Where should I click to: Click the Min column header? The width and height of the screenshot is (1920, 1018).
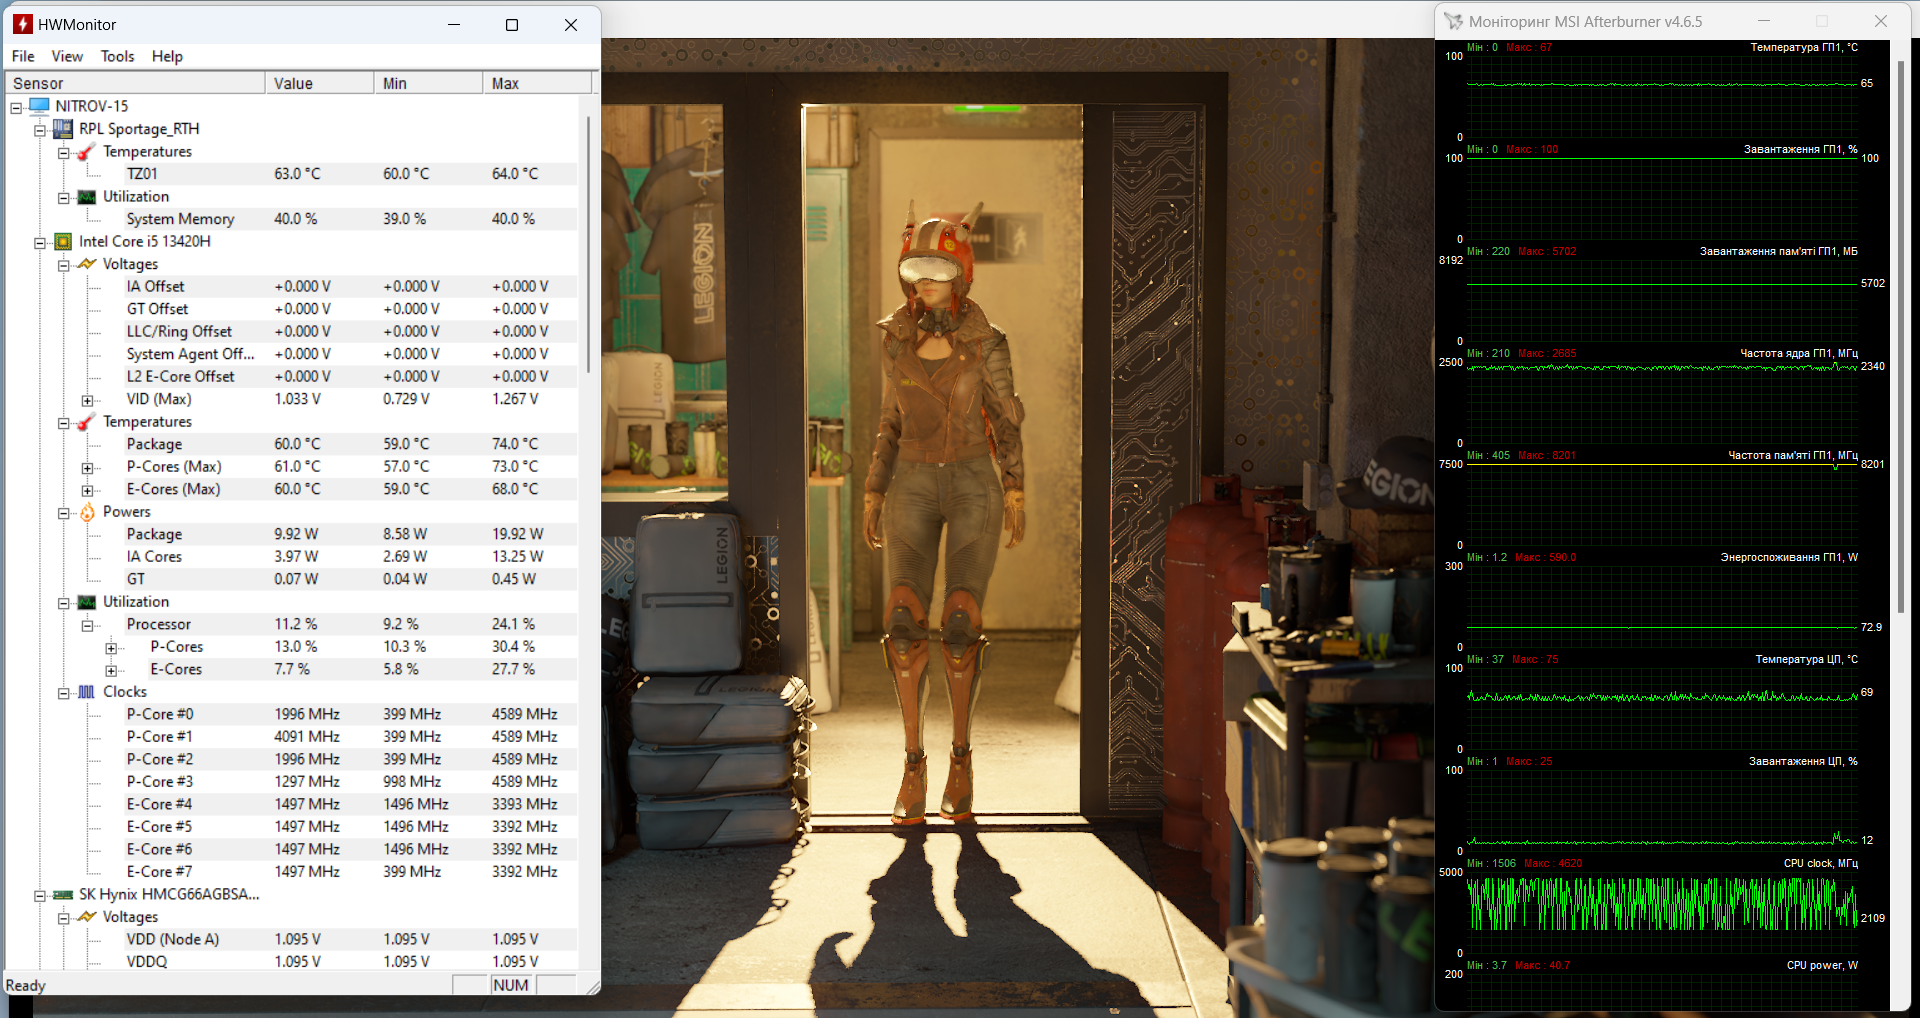pyautogui.click(x=429, y=83)
